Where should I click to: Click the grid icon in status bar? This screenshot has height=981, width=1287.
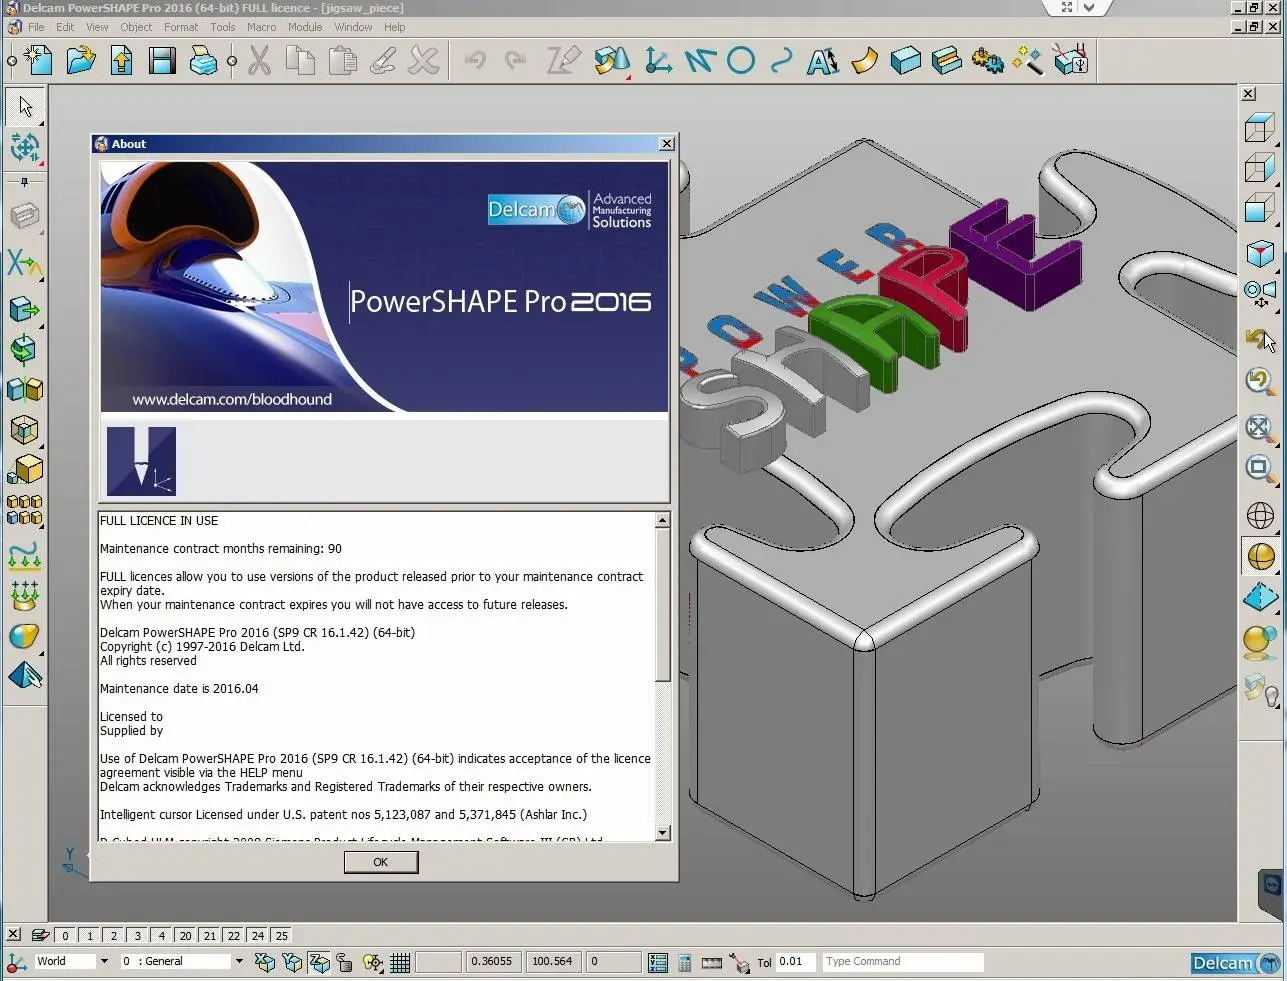(x=400, y=962)
